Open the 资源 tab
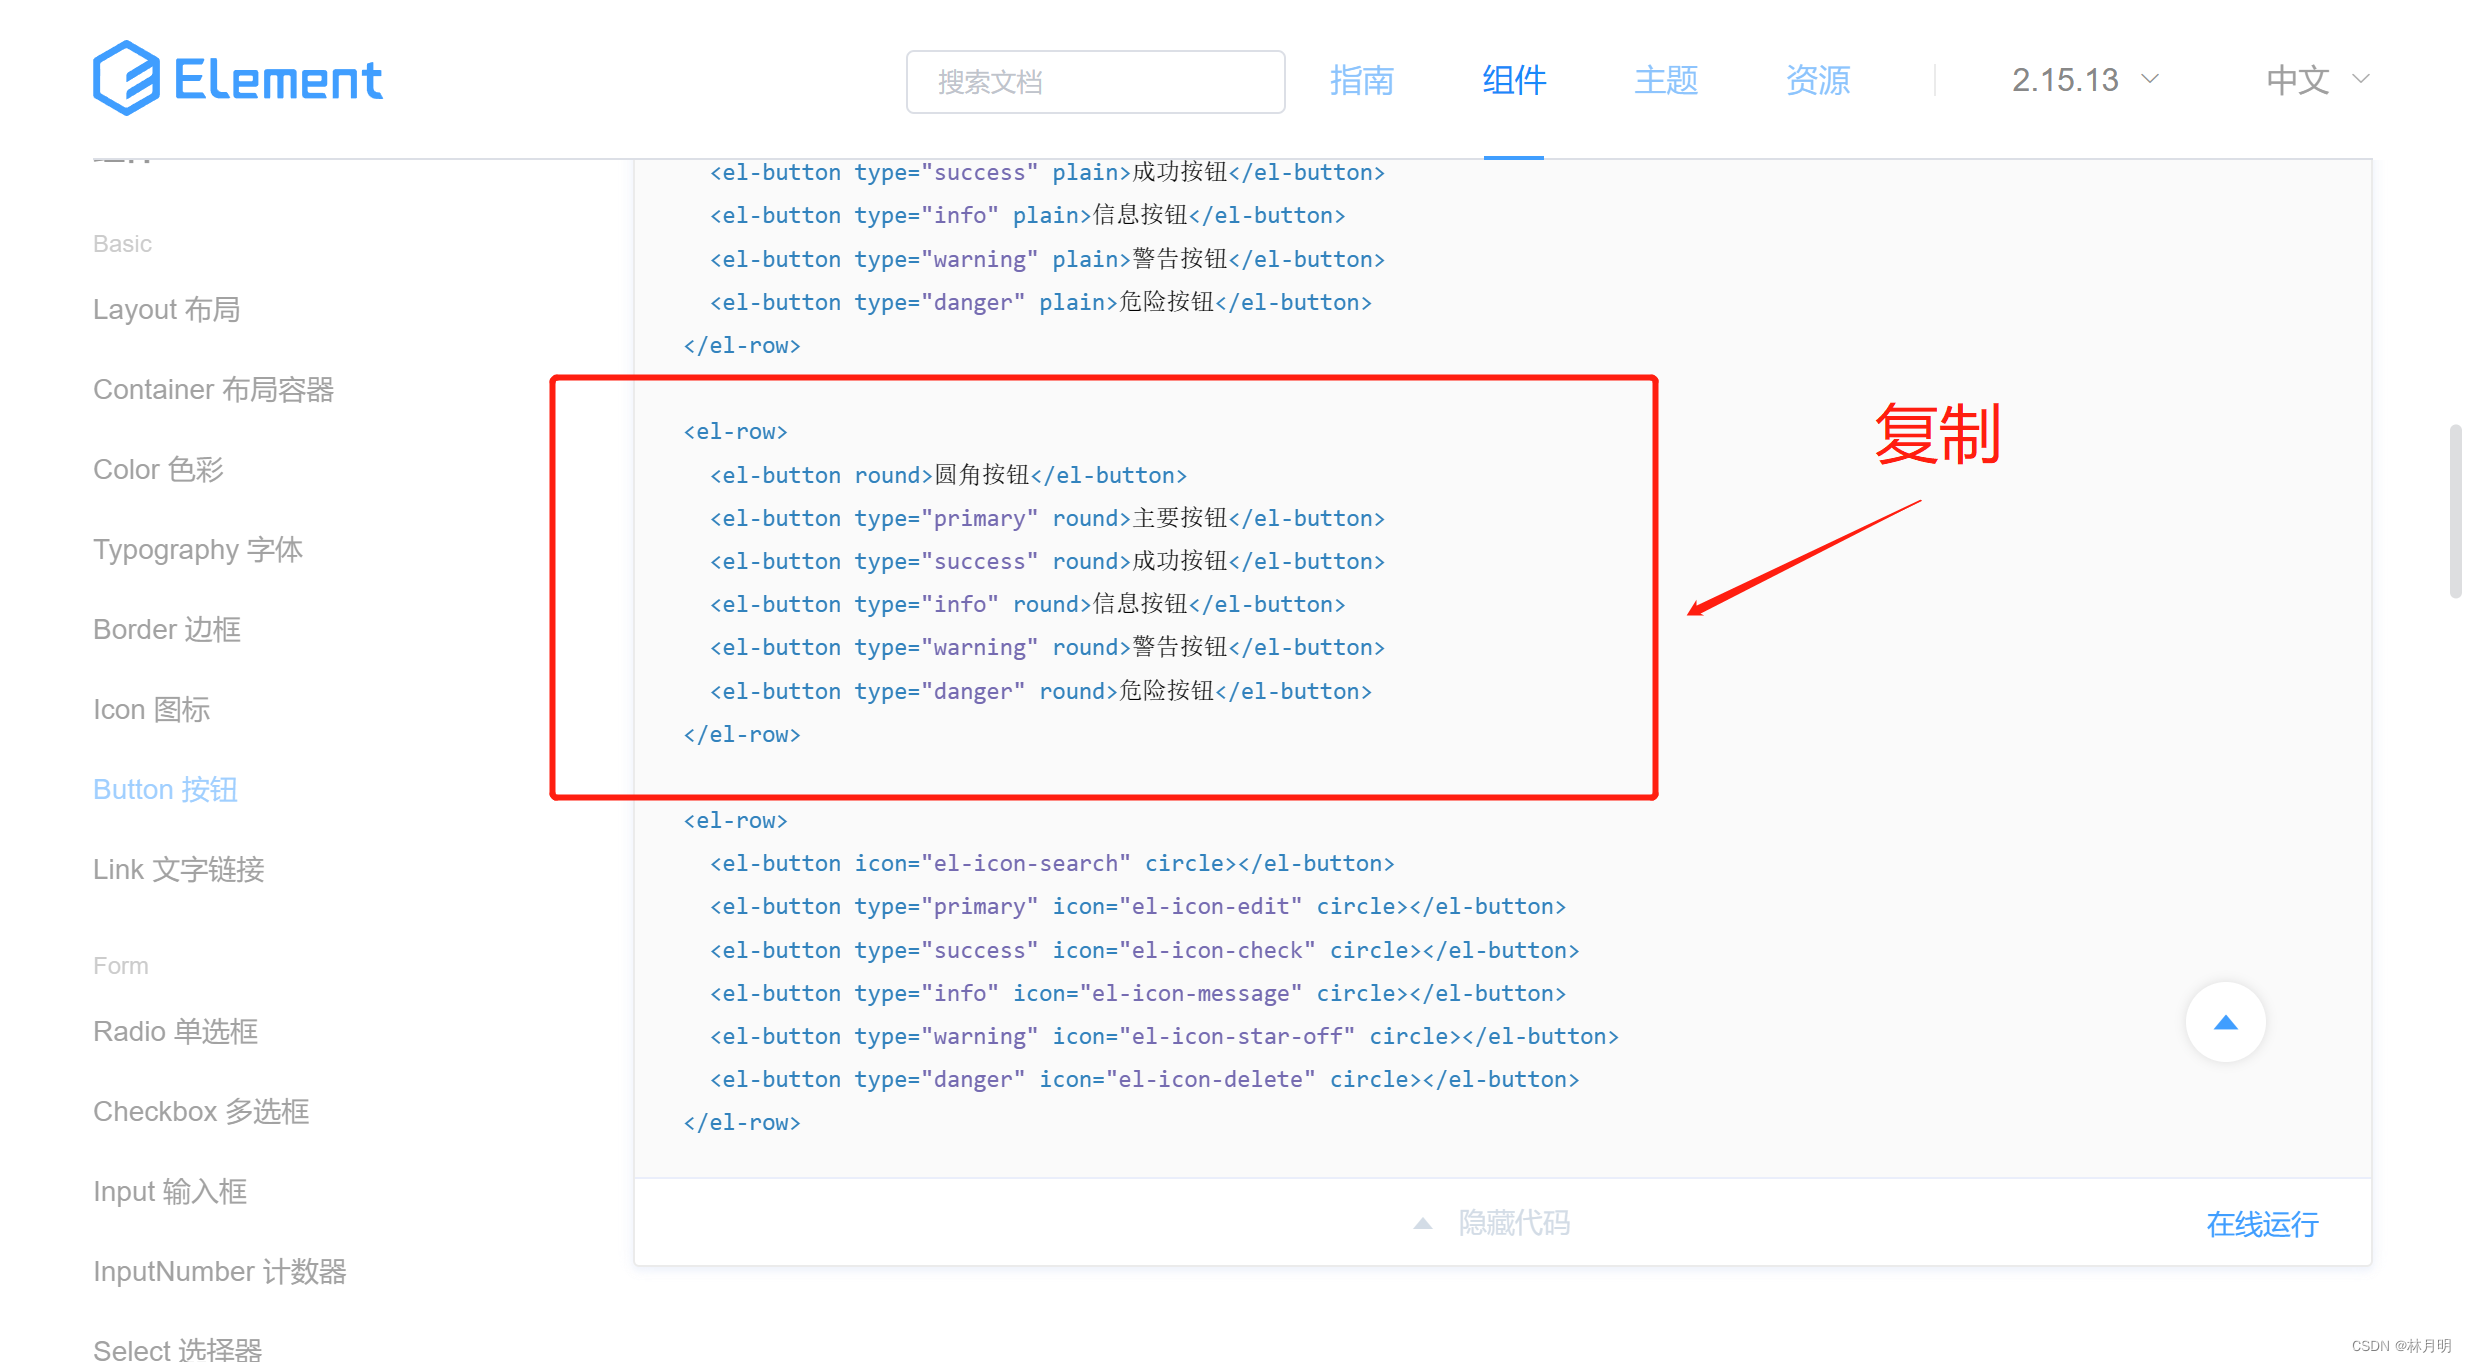 [x=1817, y=80]
